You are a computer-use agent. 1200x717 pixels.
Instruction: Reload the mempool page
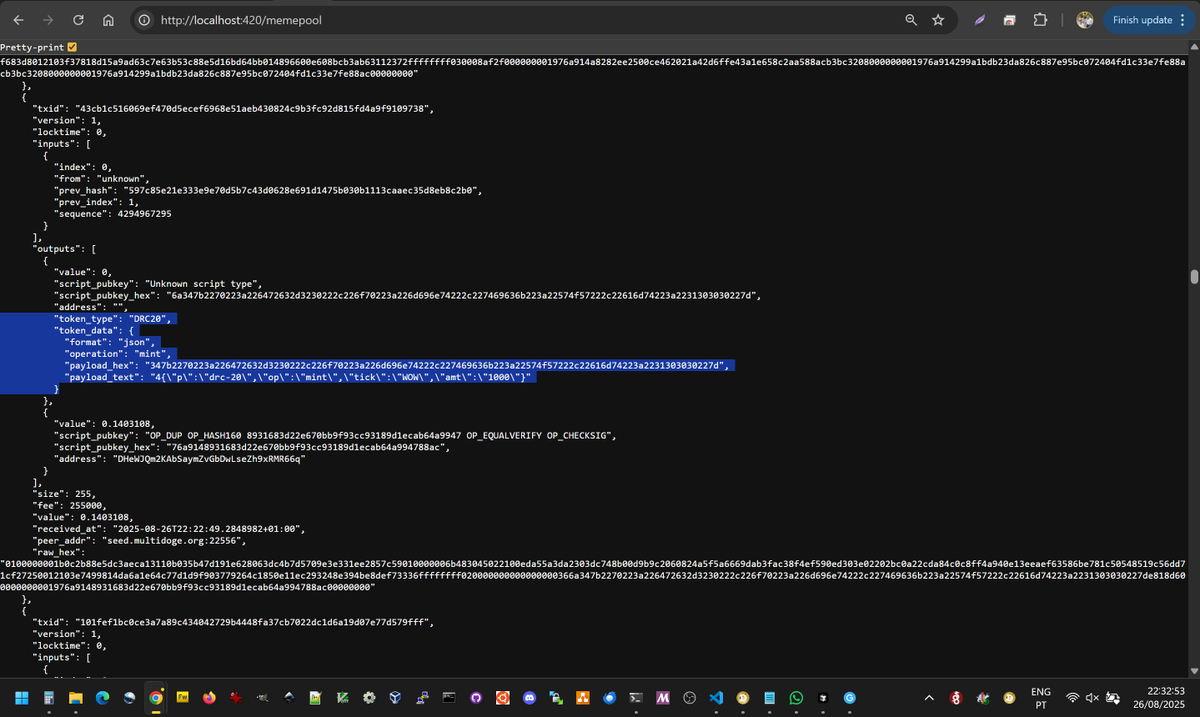point(78,20)
